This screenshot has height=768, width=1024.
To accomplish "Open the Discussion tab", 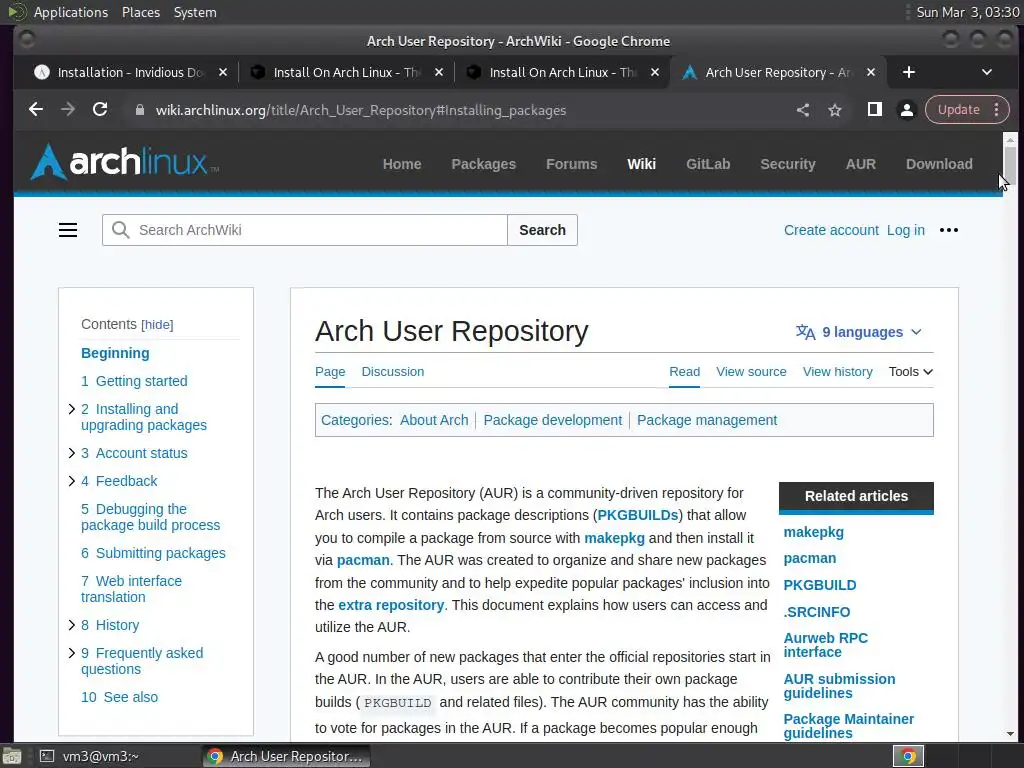I will coord(392,372).
